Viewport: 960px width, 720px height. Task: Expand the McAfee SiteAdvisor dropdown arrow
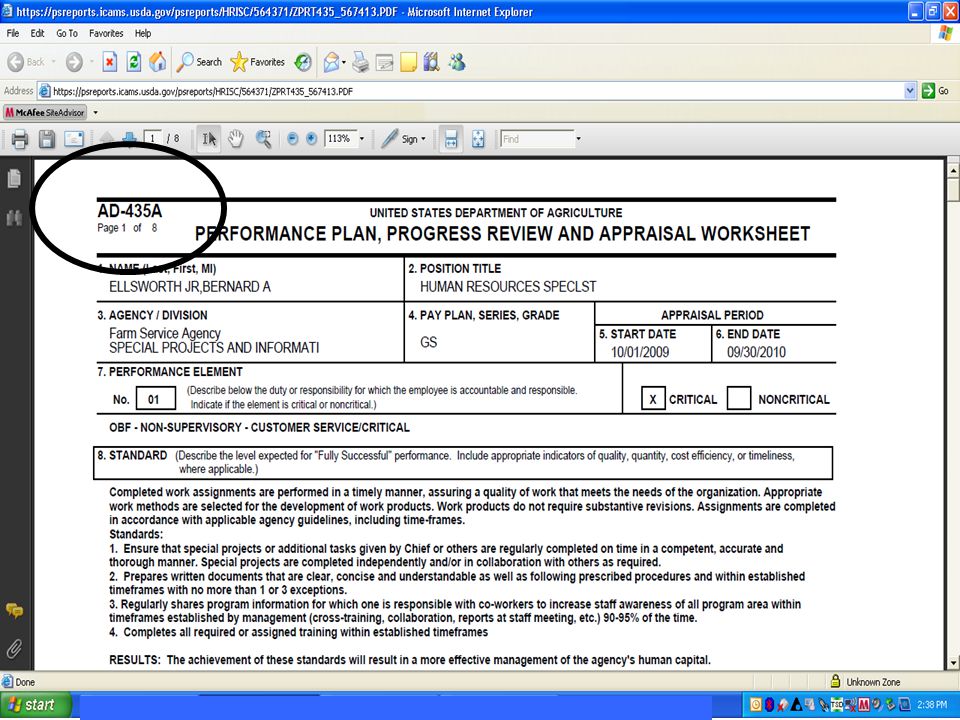pos(96,113)
